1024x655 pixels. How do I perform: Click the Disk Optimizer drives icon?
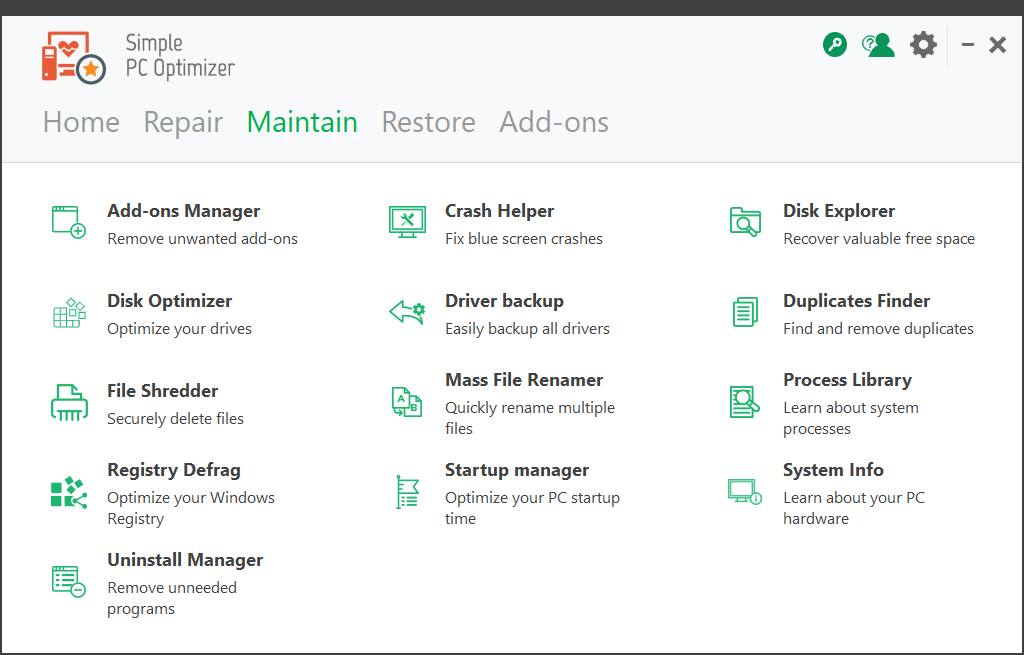point(68,312)
